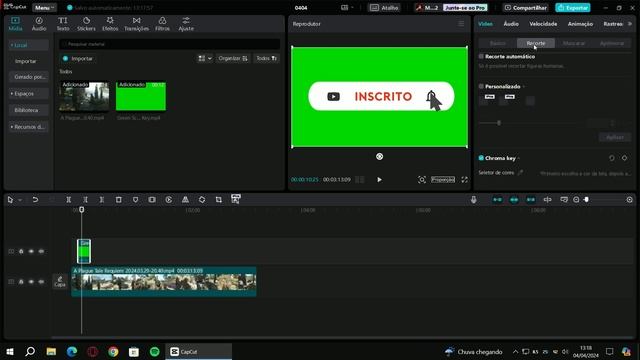Viewport: 640px width, 360px height.
Task: Delete selected clip with trash icon
Action: 118,200
